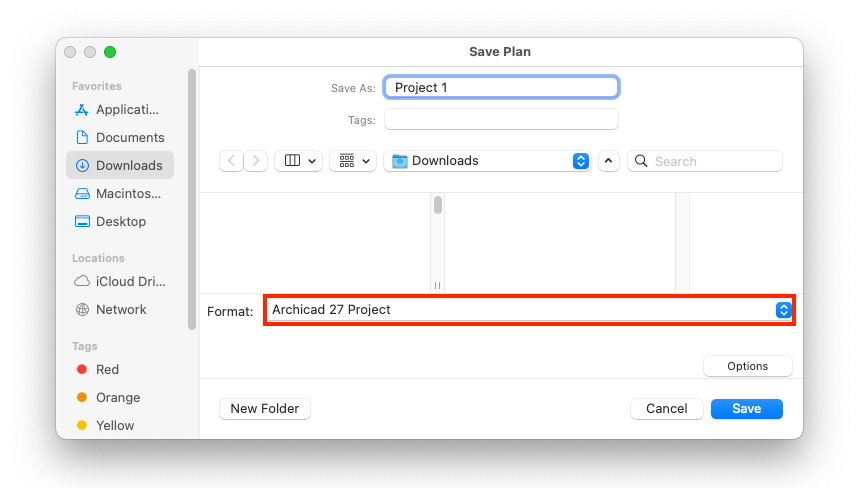Open iCloud Drive location
The height and width of the screenshot is (488, 859).
click(119, 282)
